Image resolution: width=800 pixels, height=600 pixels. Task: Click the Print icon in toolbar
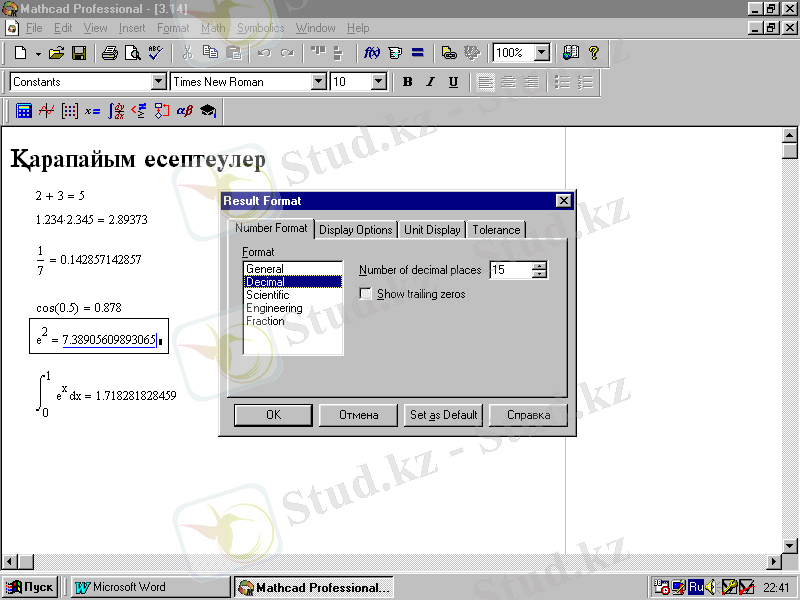(109, 53)
